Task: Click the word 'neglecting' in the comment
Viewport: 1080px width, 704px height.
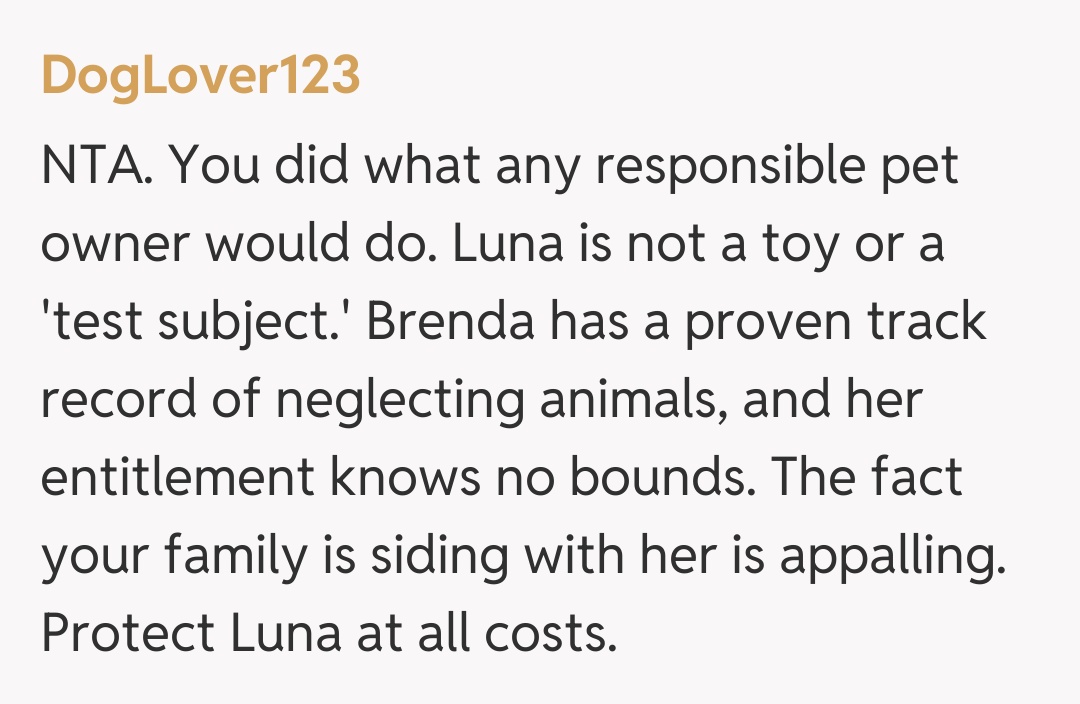Action: pos(399,400)
